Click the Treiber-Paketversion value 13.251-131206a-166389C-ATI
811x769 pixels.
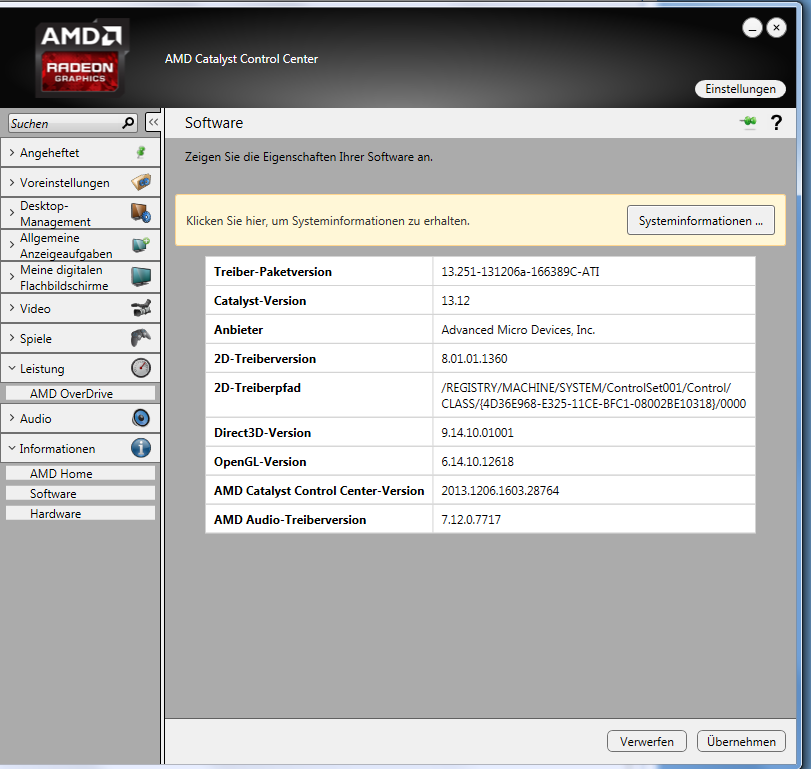[520, 272]
